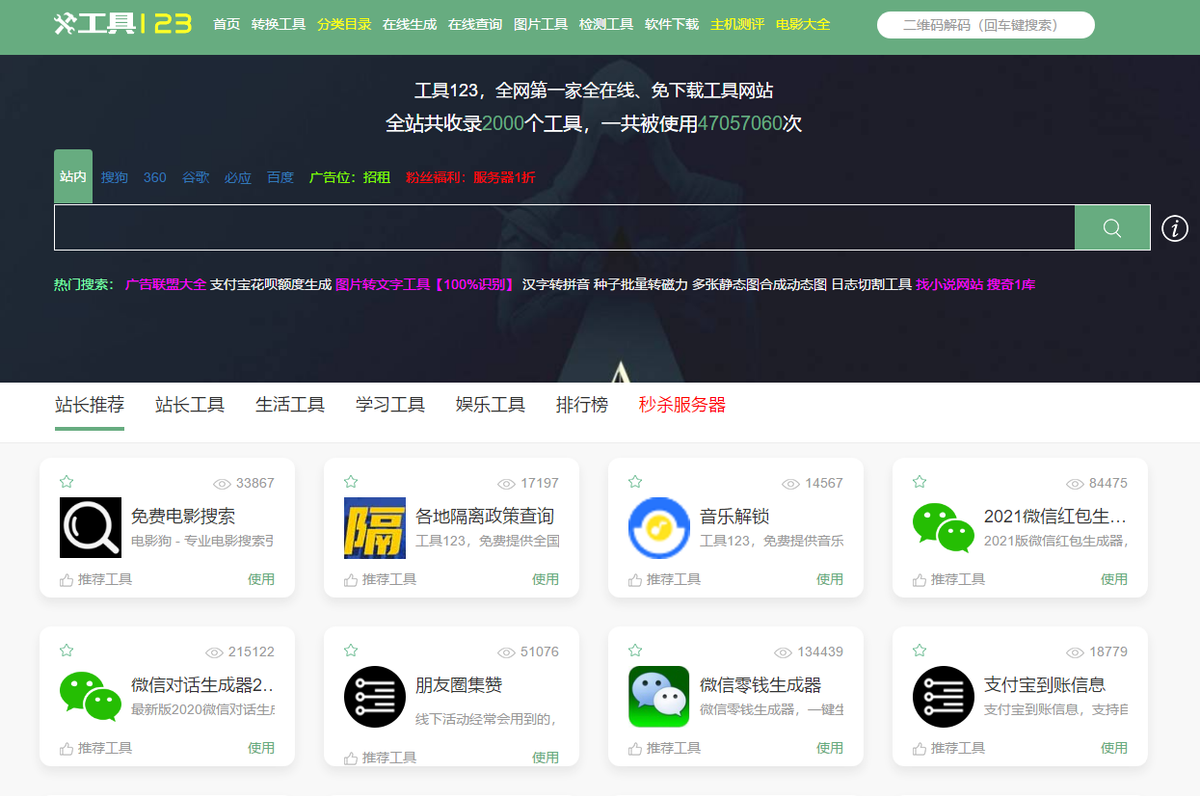The height and width of the screenshot is (796, 1200).
Task: Open the 支付宝到账信息 list icon
Action: 944,696
